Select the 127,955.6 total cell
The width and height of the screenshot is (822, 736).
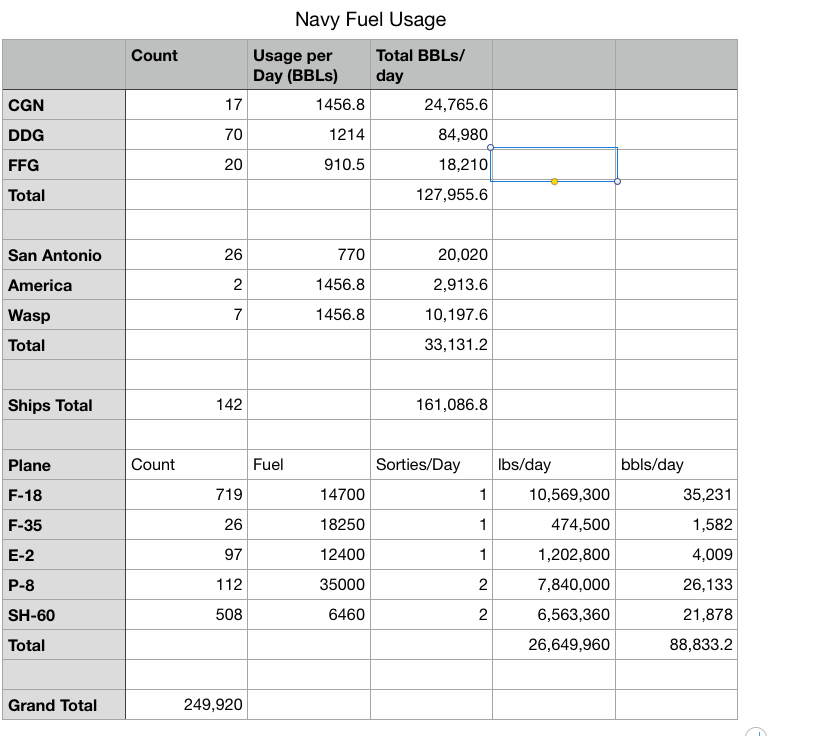click(x=431, y=195)
